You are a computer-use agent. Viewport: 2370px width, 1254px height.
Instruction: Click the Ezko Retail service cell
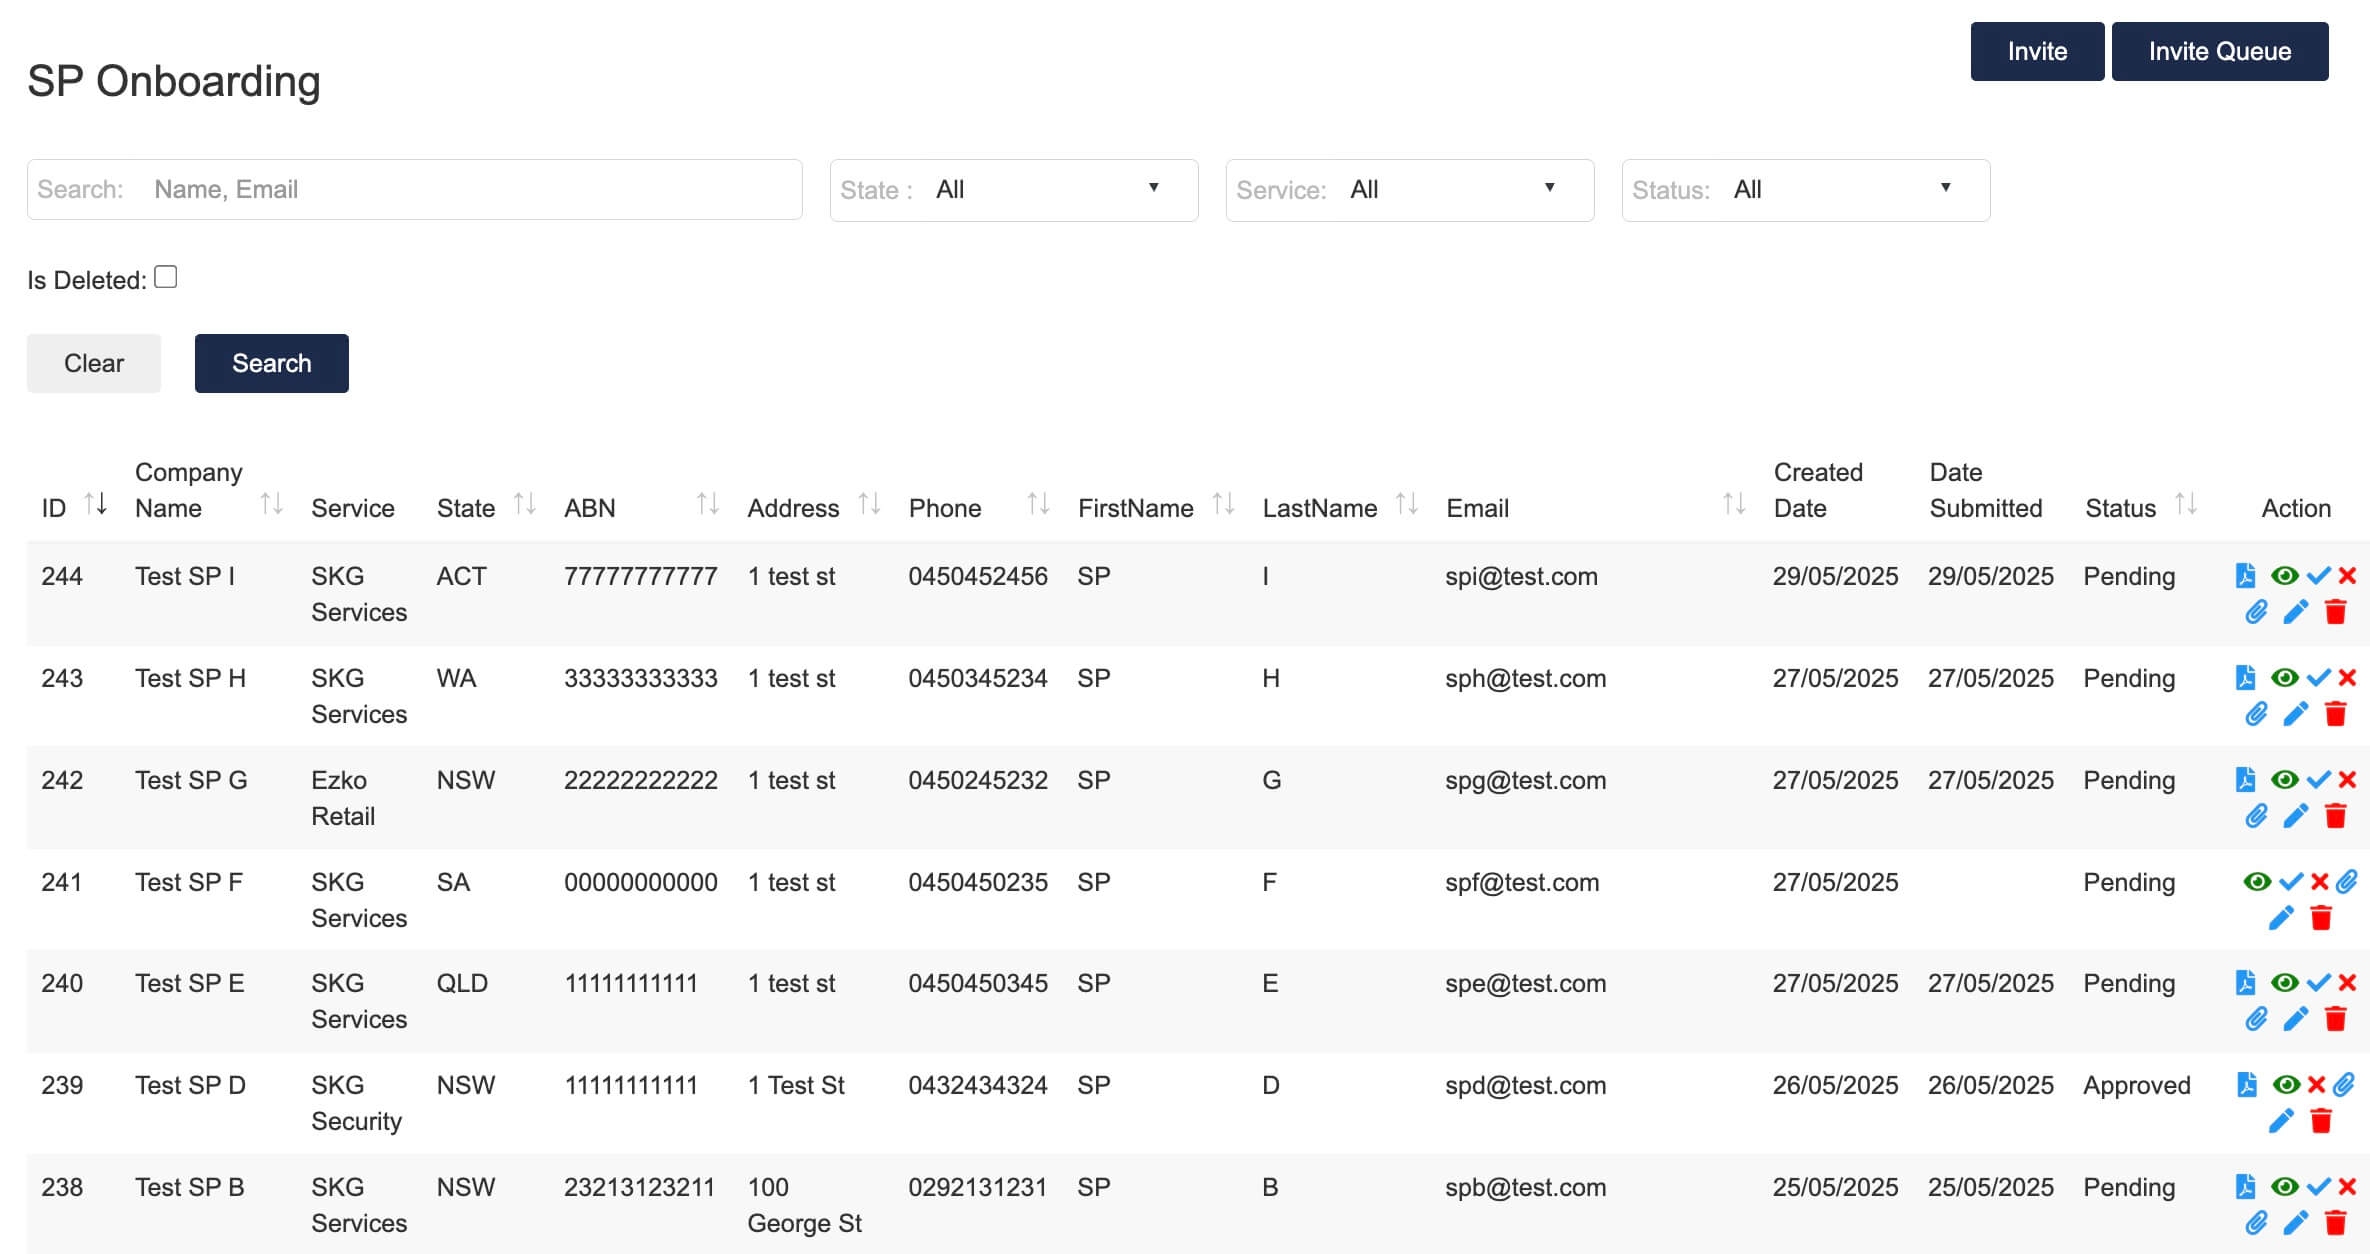(343, 798)
